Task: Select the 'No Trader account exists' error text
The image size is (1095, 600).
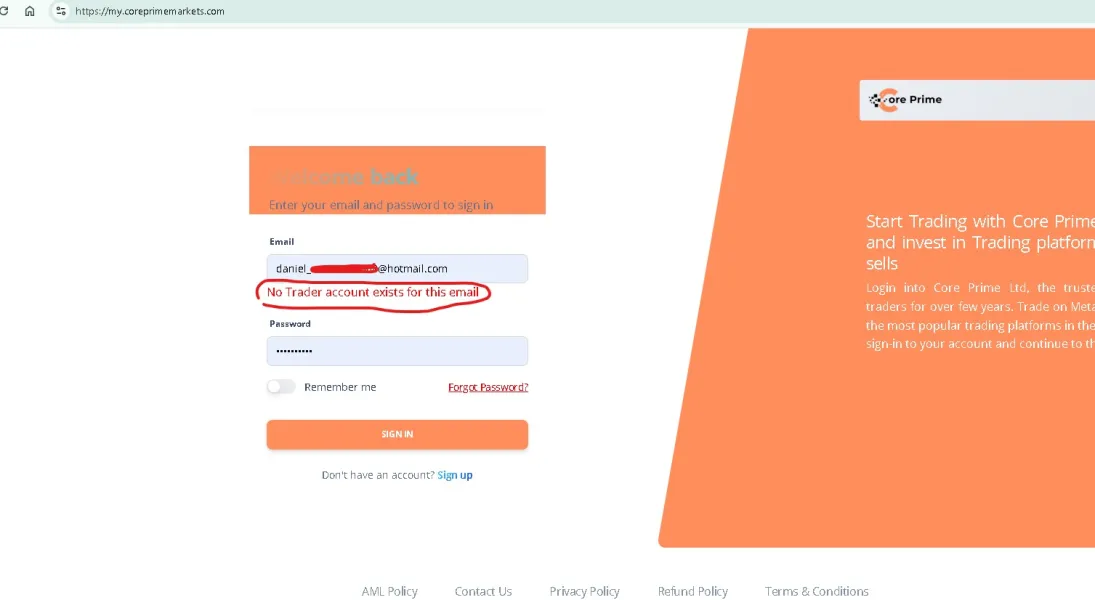Action: pos(372,292)
